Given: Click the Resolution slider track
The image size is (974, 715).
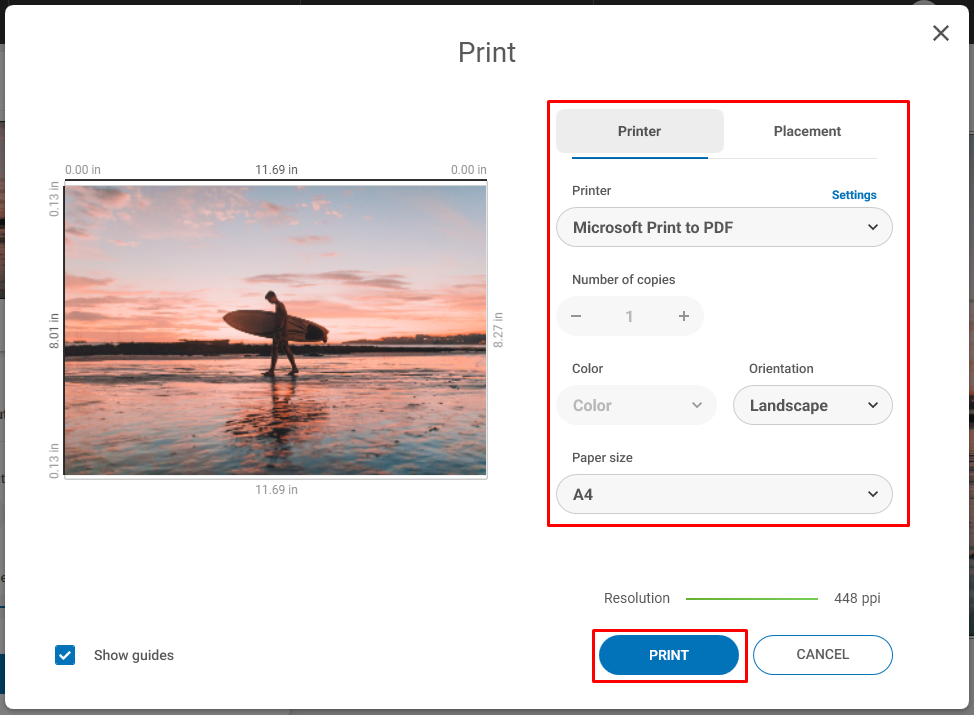Looking at the screenshot, I should pos(751,598).
